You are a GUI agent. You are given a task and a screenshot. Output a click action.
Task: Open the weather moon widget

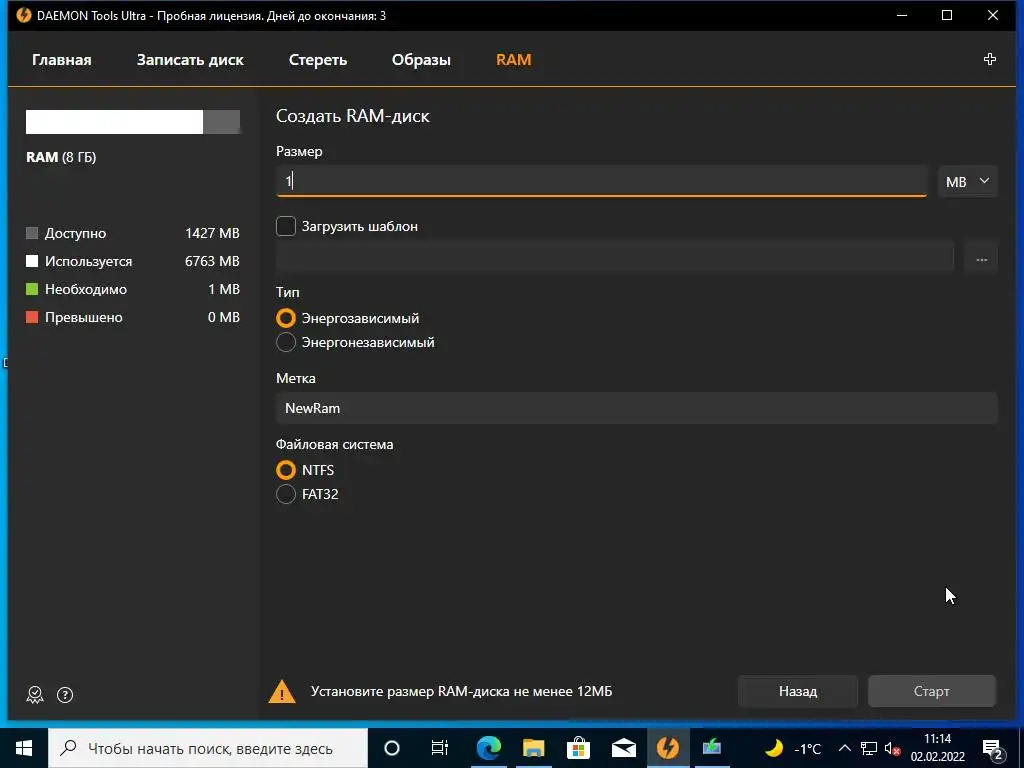coord(774,748)
